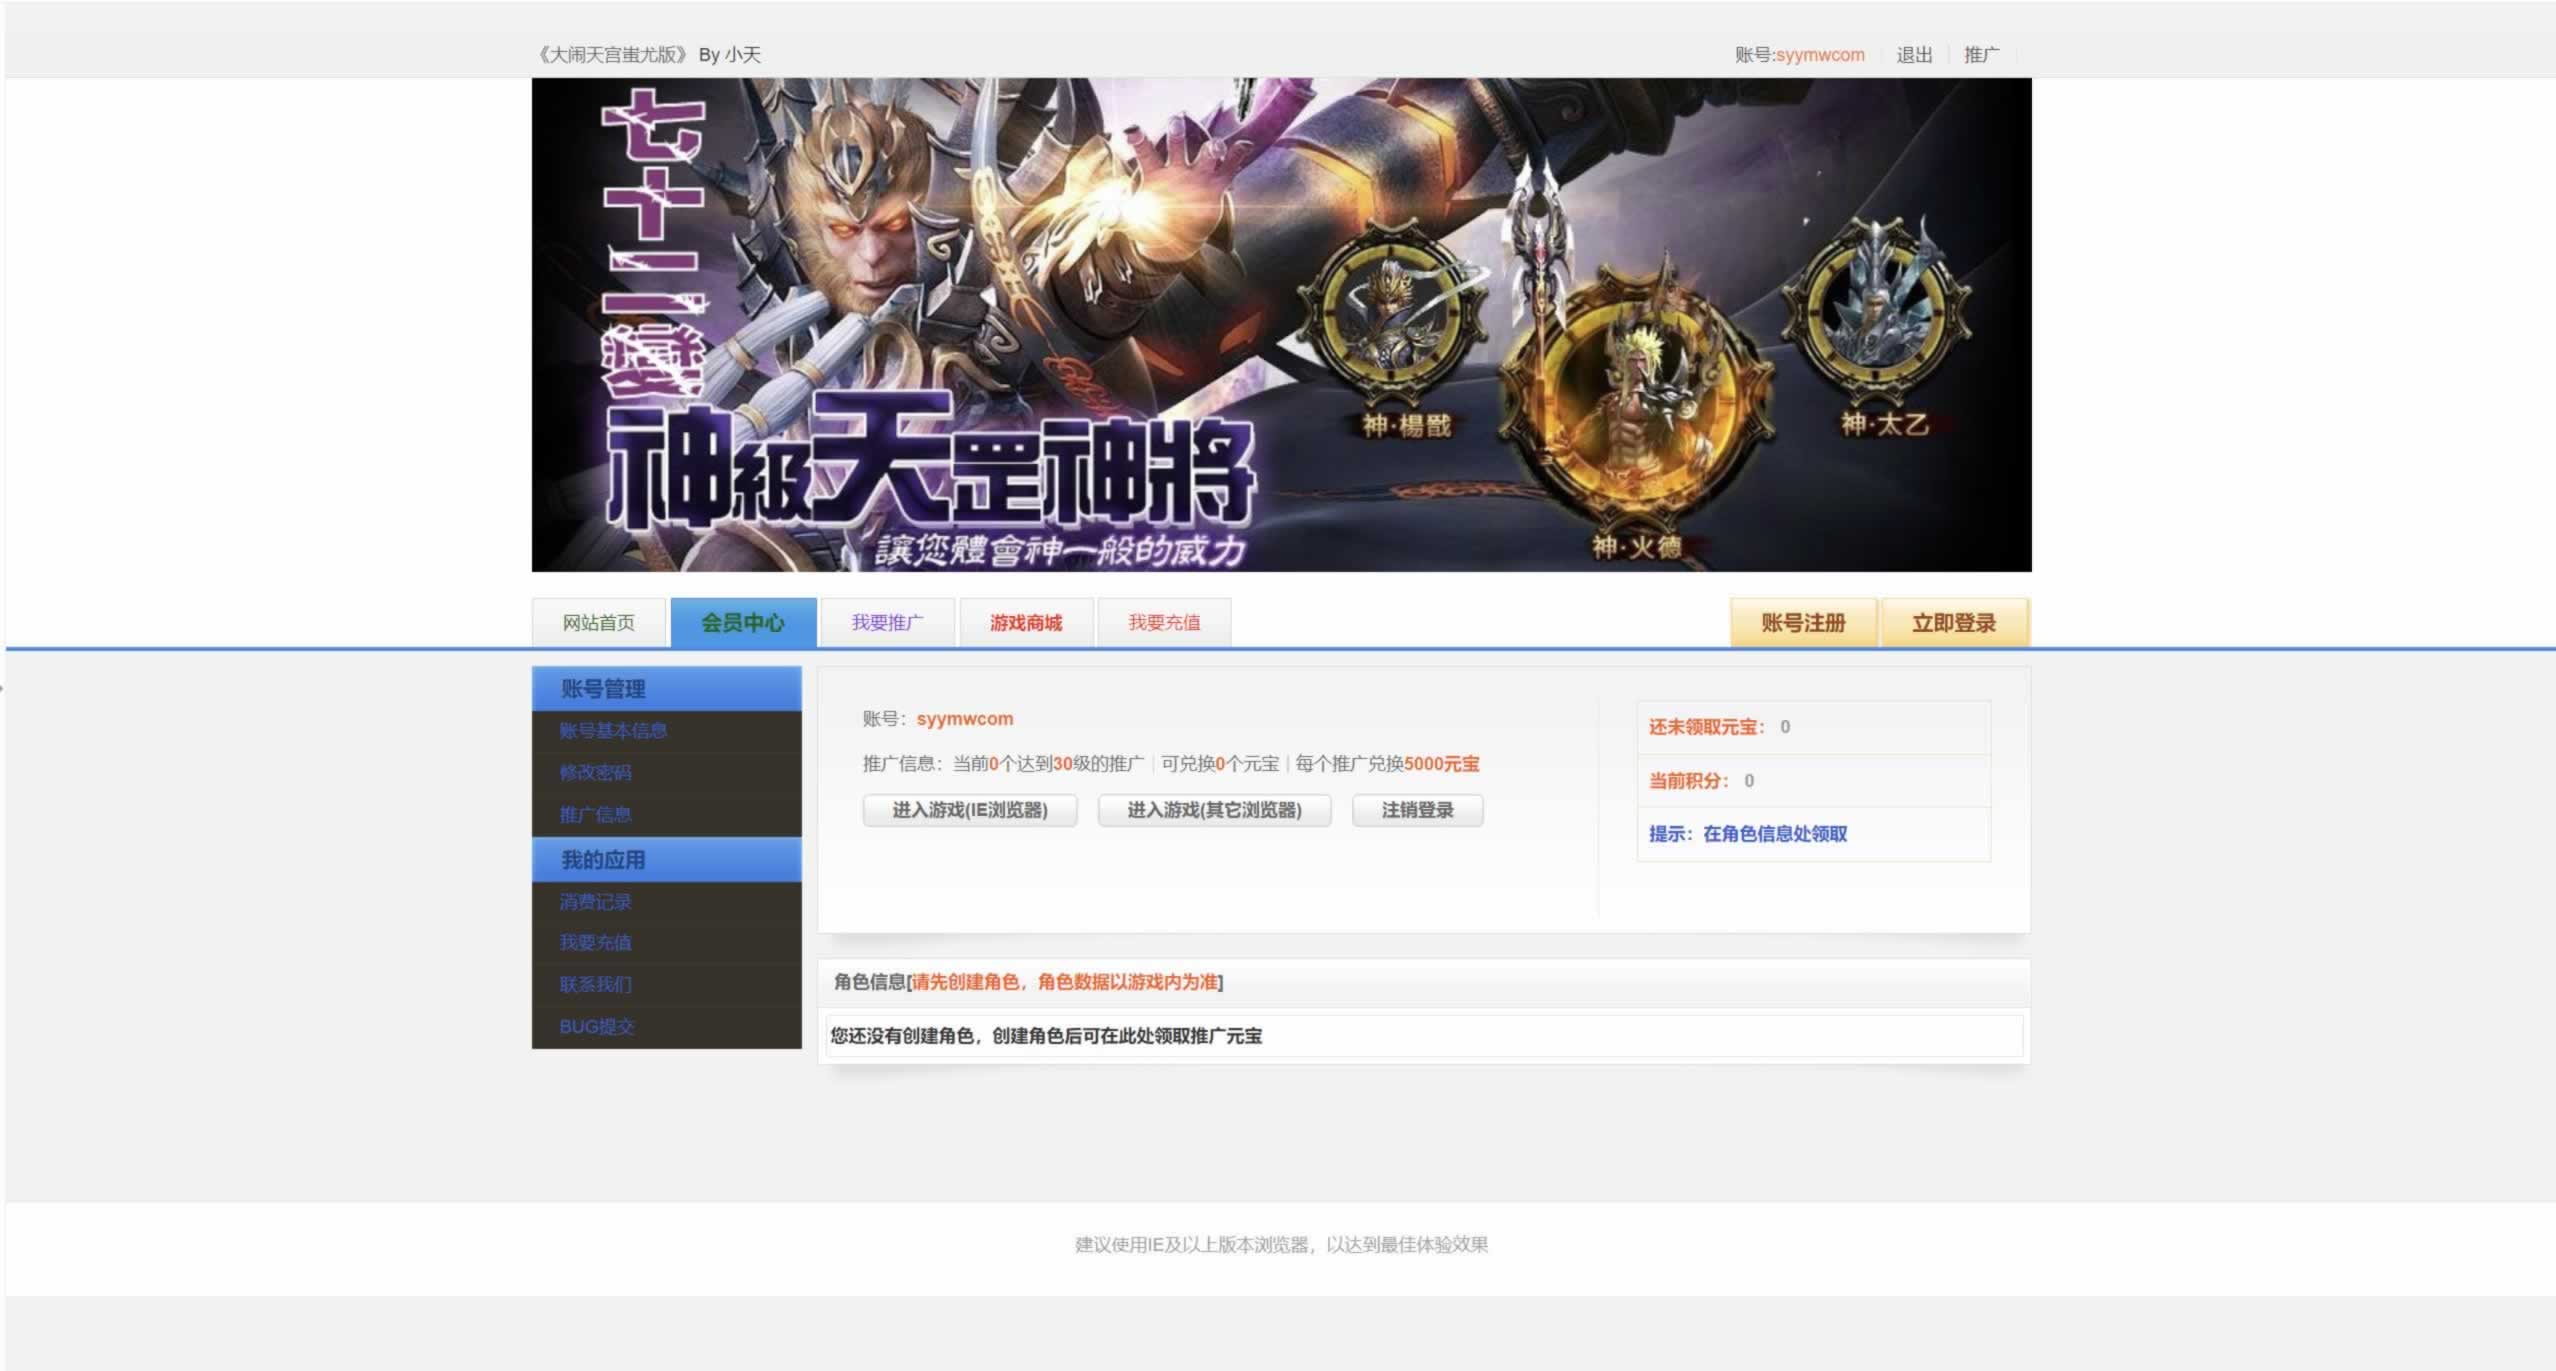This screenshot has width=2556, height=1371.
Task: Go to the 游戏商城 tab
Action: coord(1026,622)
